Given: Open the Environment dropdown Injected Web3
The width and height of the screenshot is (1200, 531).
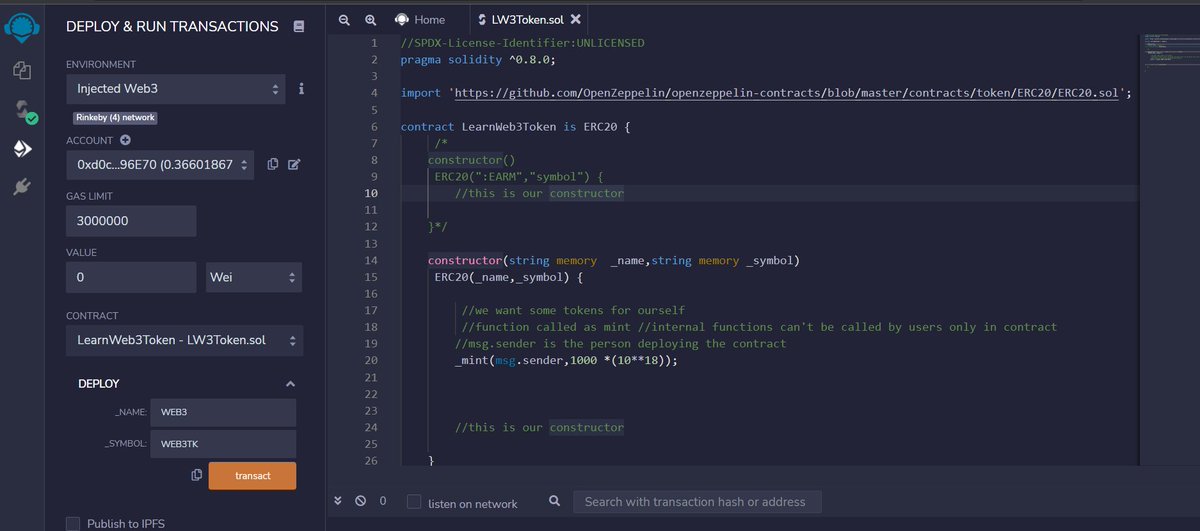Looking at the screenshot, I should pyautogui.click(x=176, y=89).
